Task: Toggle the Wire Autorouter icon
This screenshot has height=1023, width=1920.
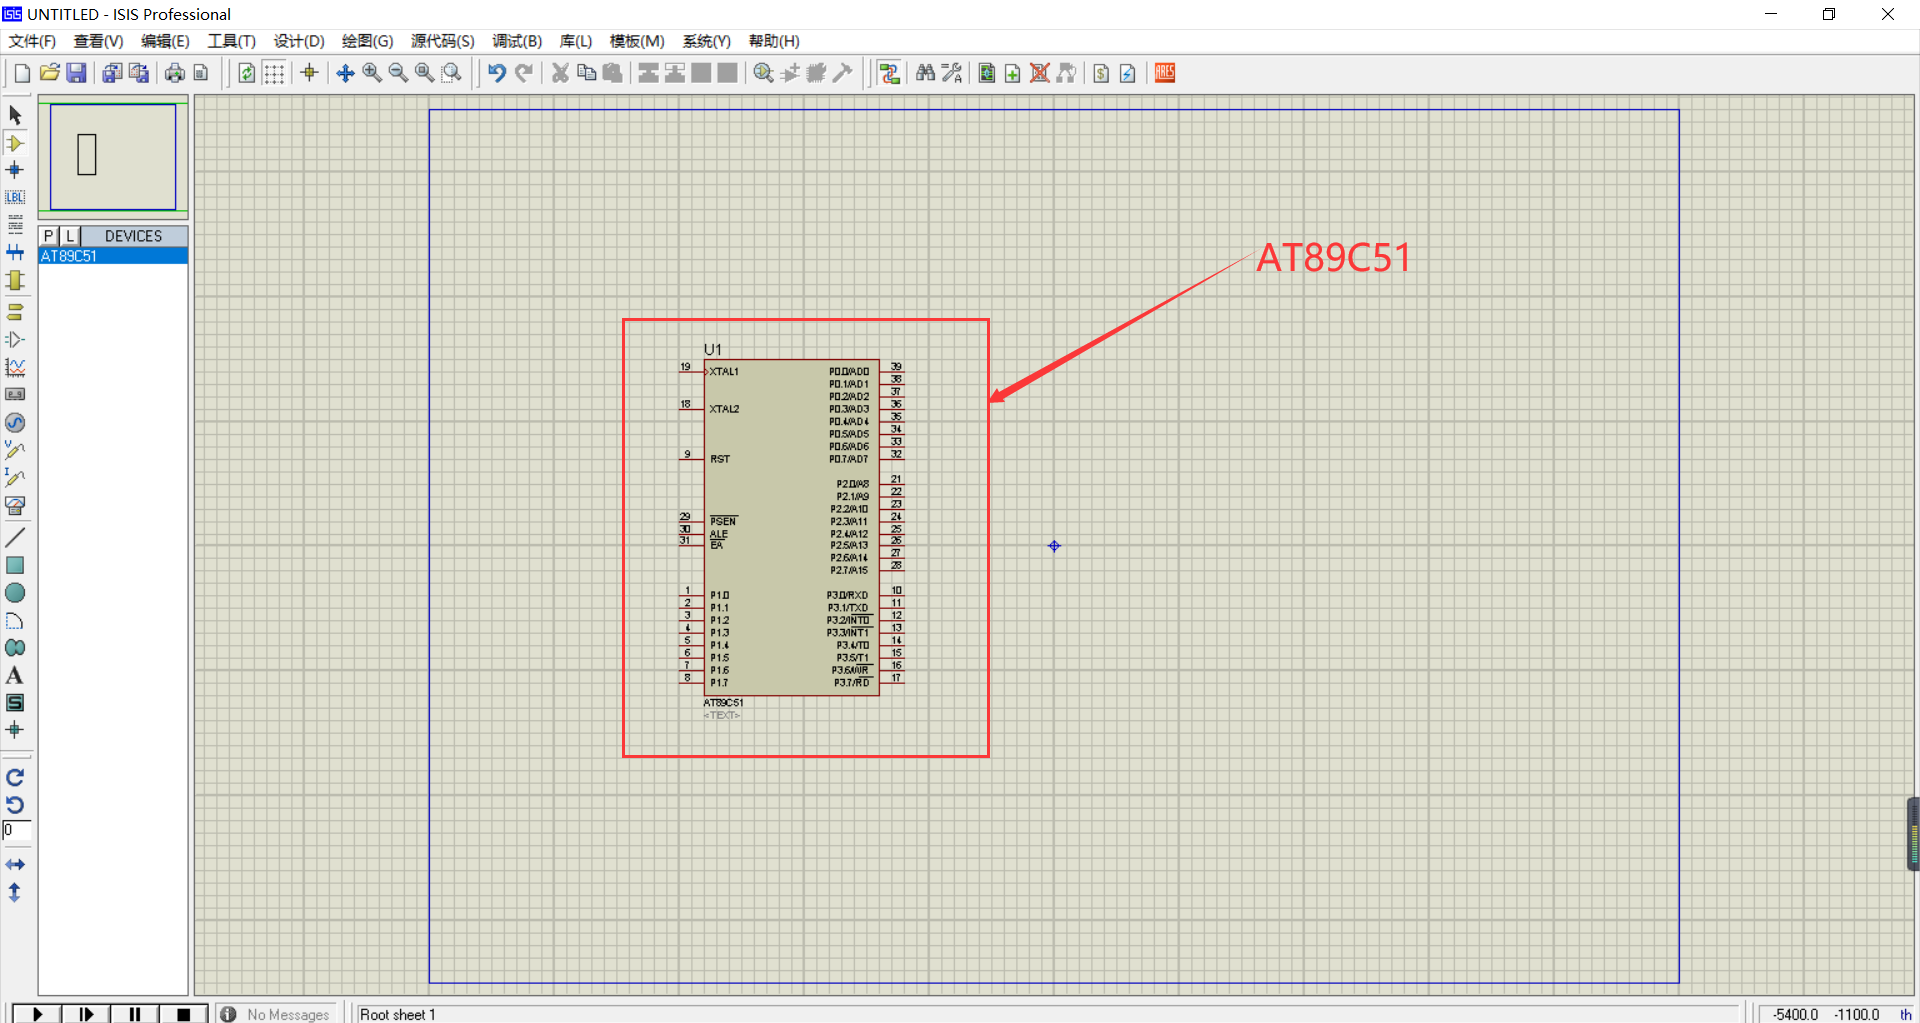Action: (x=889, y=73)
